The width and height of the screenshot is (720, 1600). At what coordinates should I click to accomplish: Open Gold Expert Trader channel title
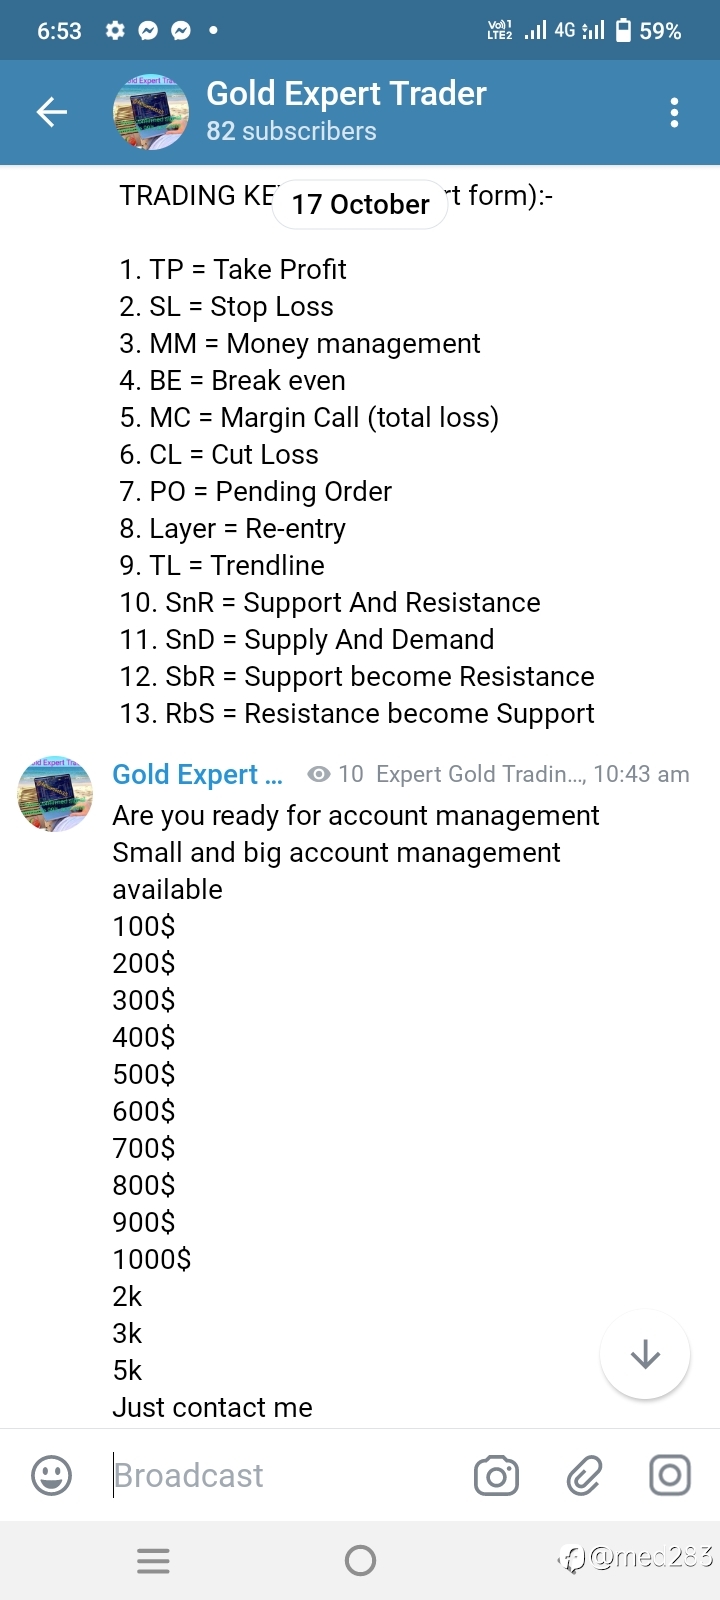pyautogui.click(x=346, y=93)
